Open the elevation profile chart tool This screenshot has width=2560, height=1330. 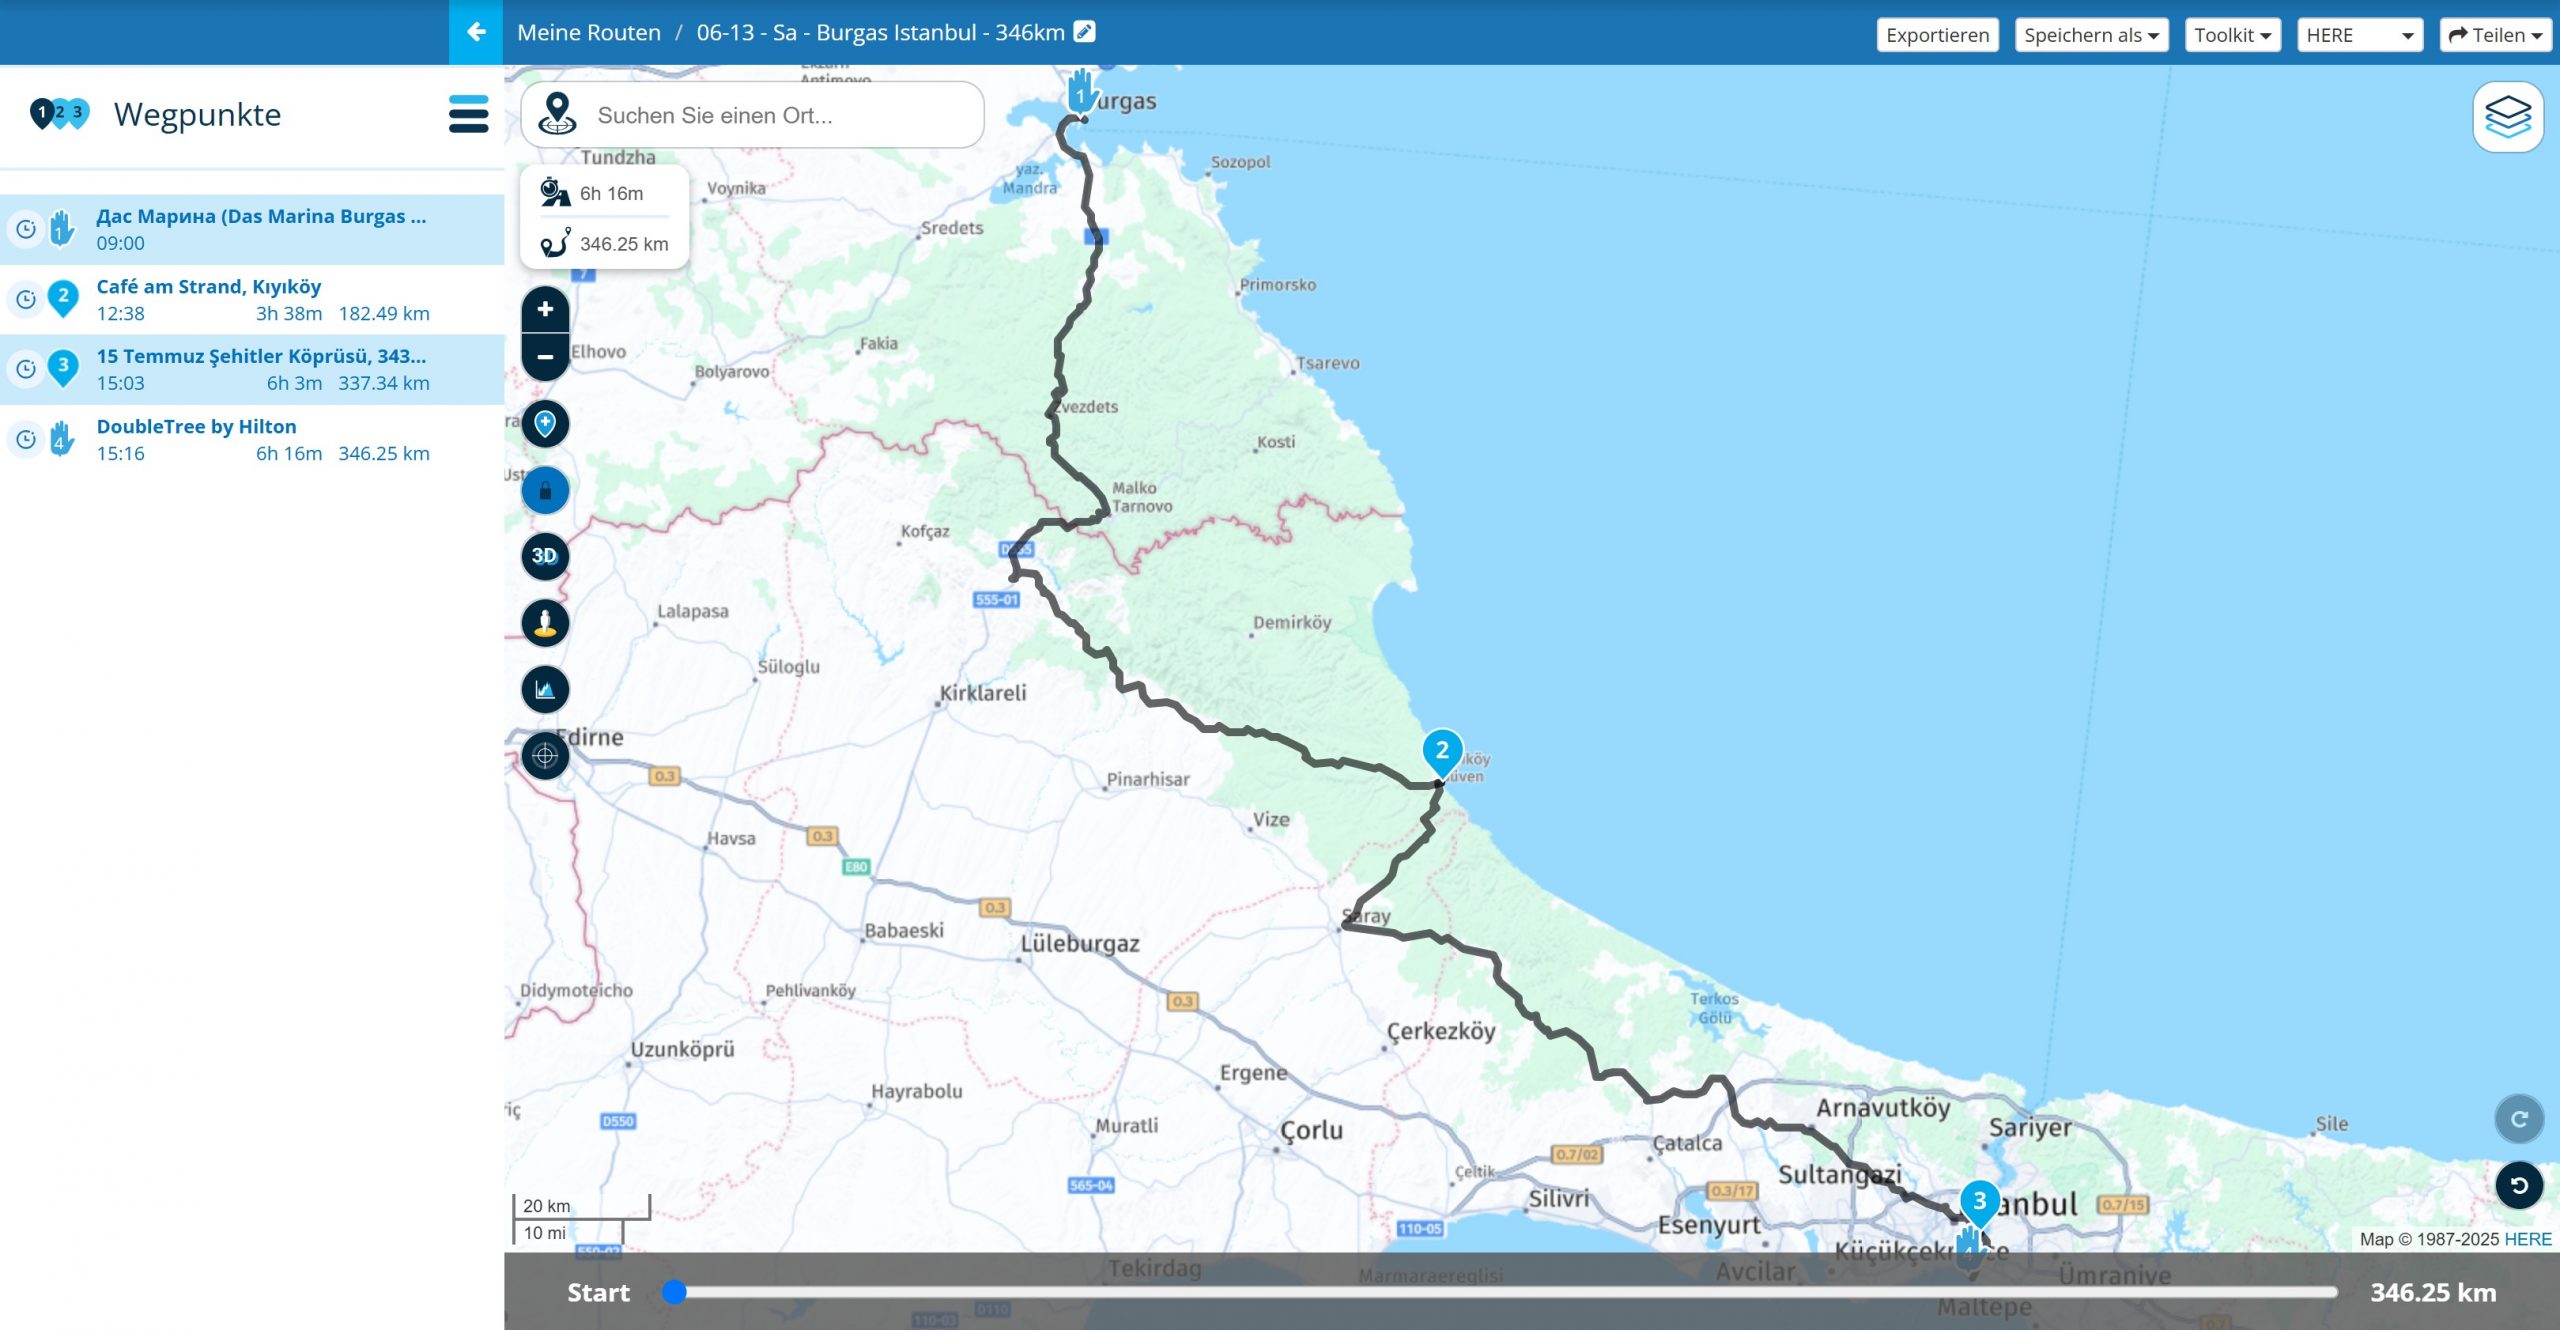(x=545, y=690)
